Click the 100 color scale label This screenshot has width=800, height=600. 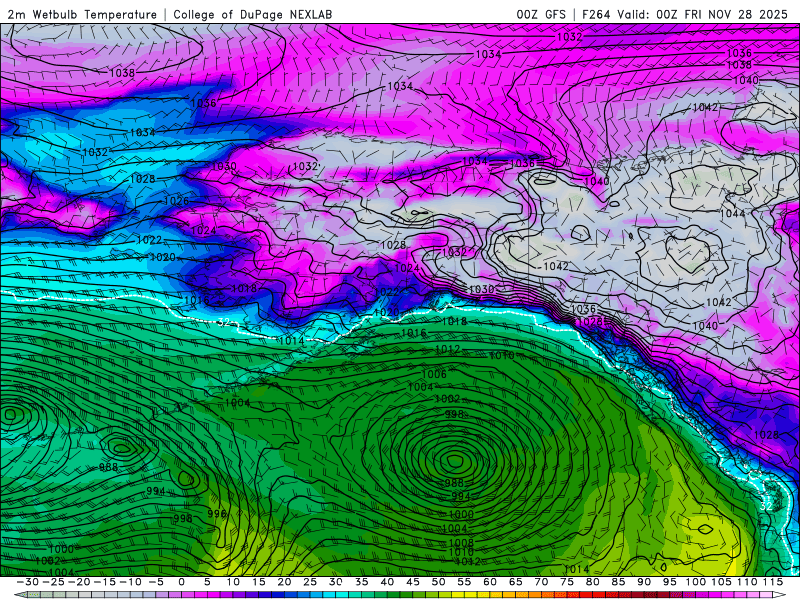695,582
